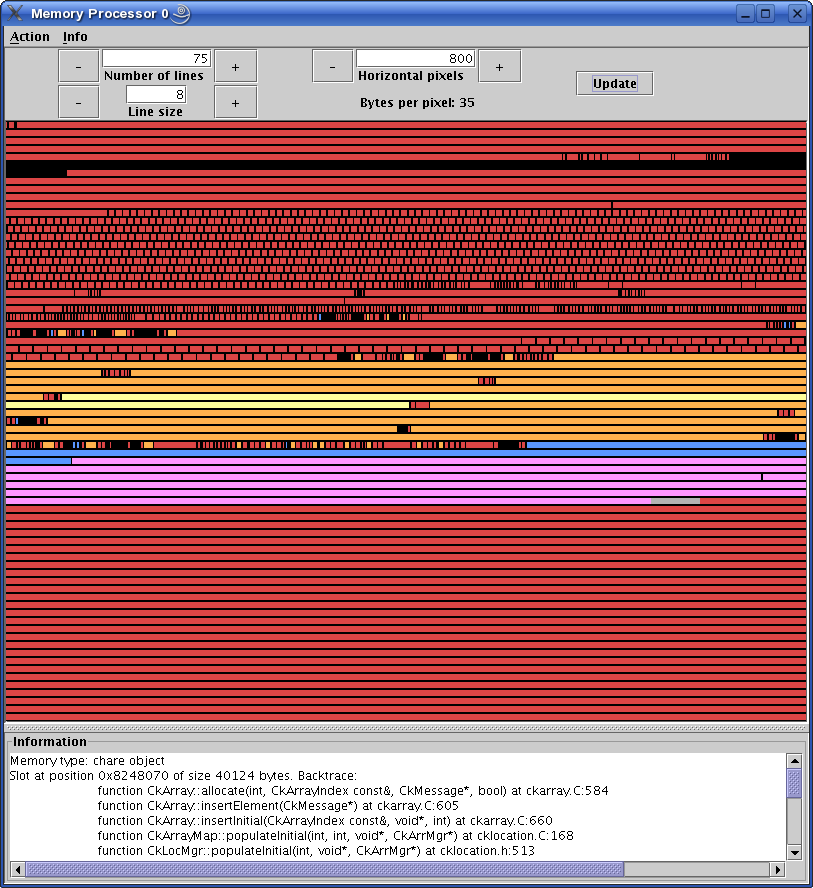813x888 pixels.
Task: Focus the Line size input field
Action: 156,95
